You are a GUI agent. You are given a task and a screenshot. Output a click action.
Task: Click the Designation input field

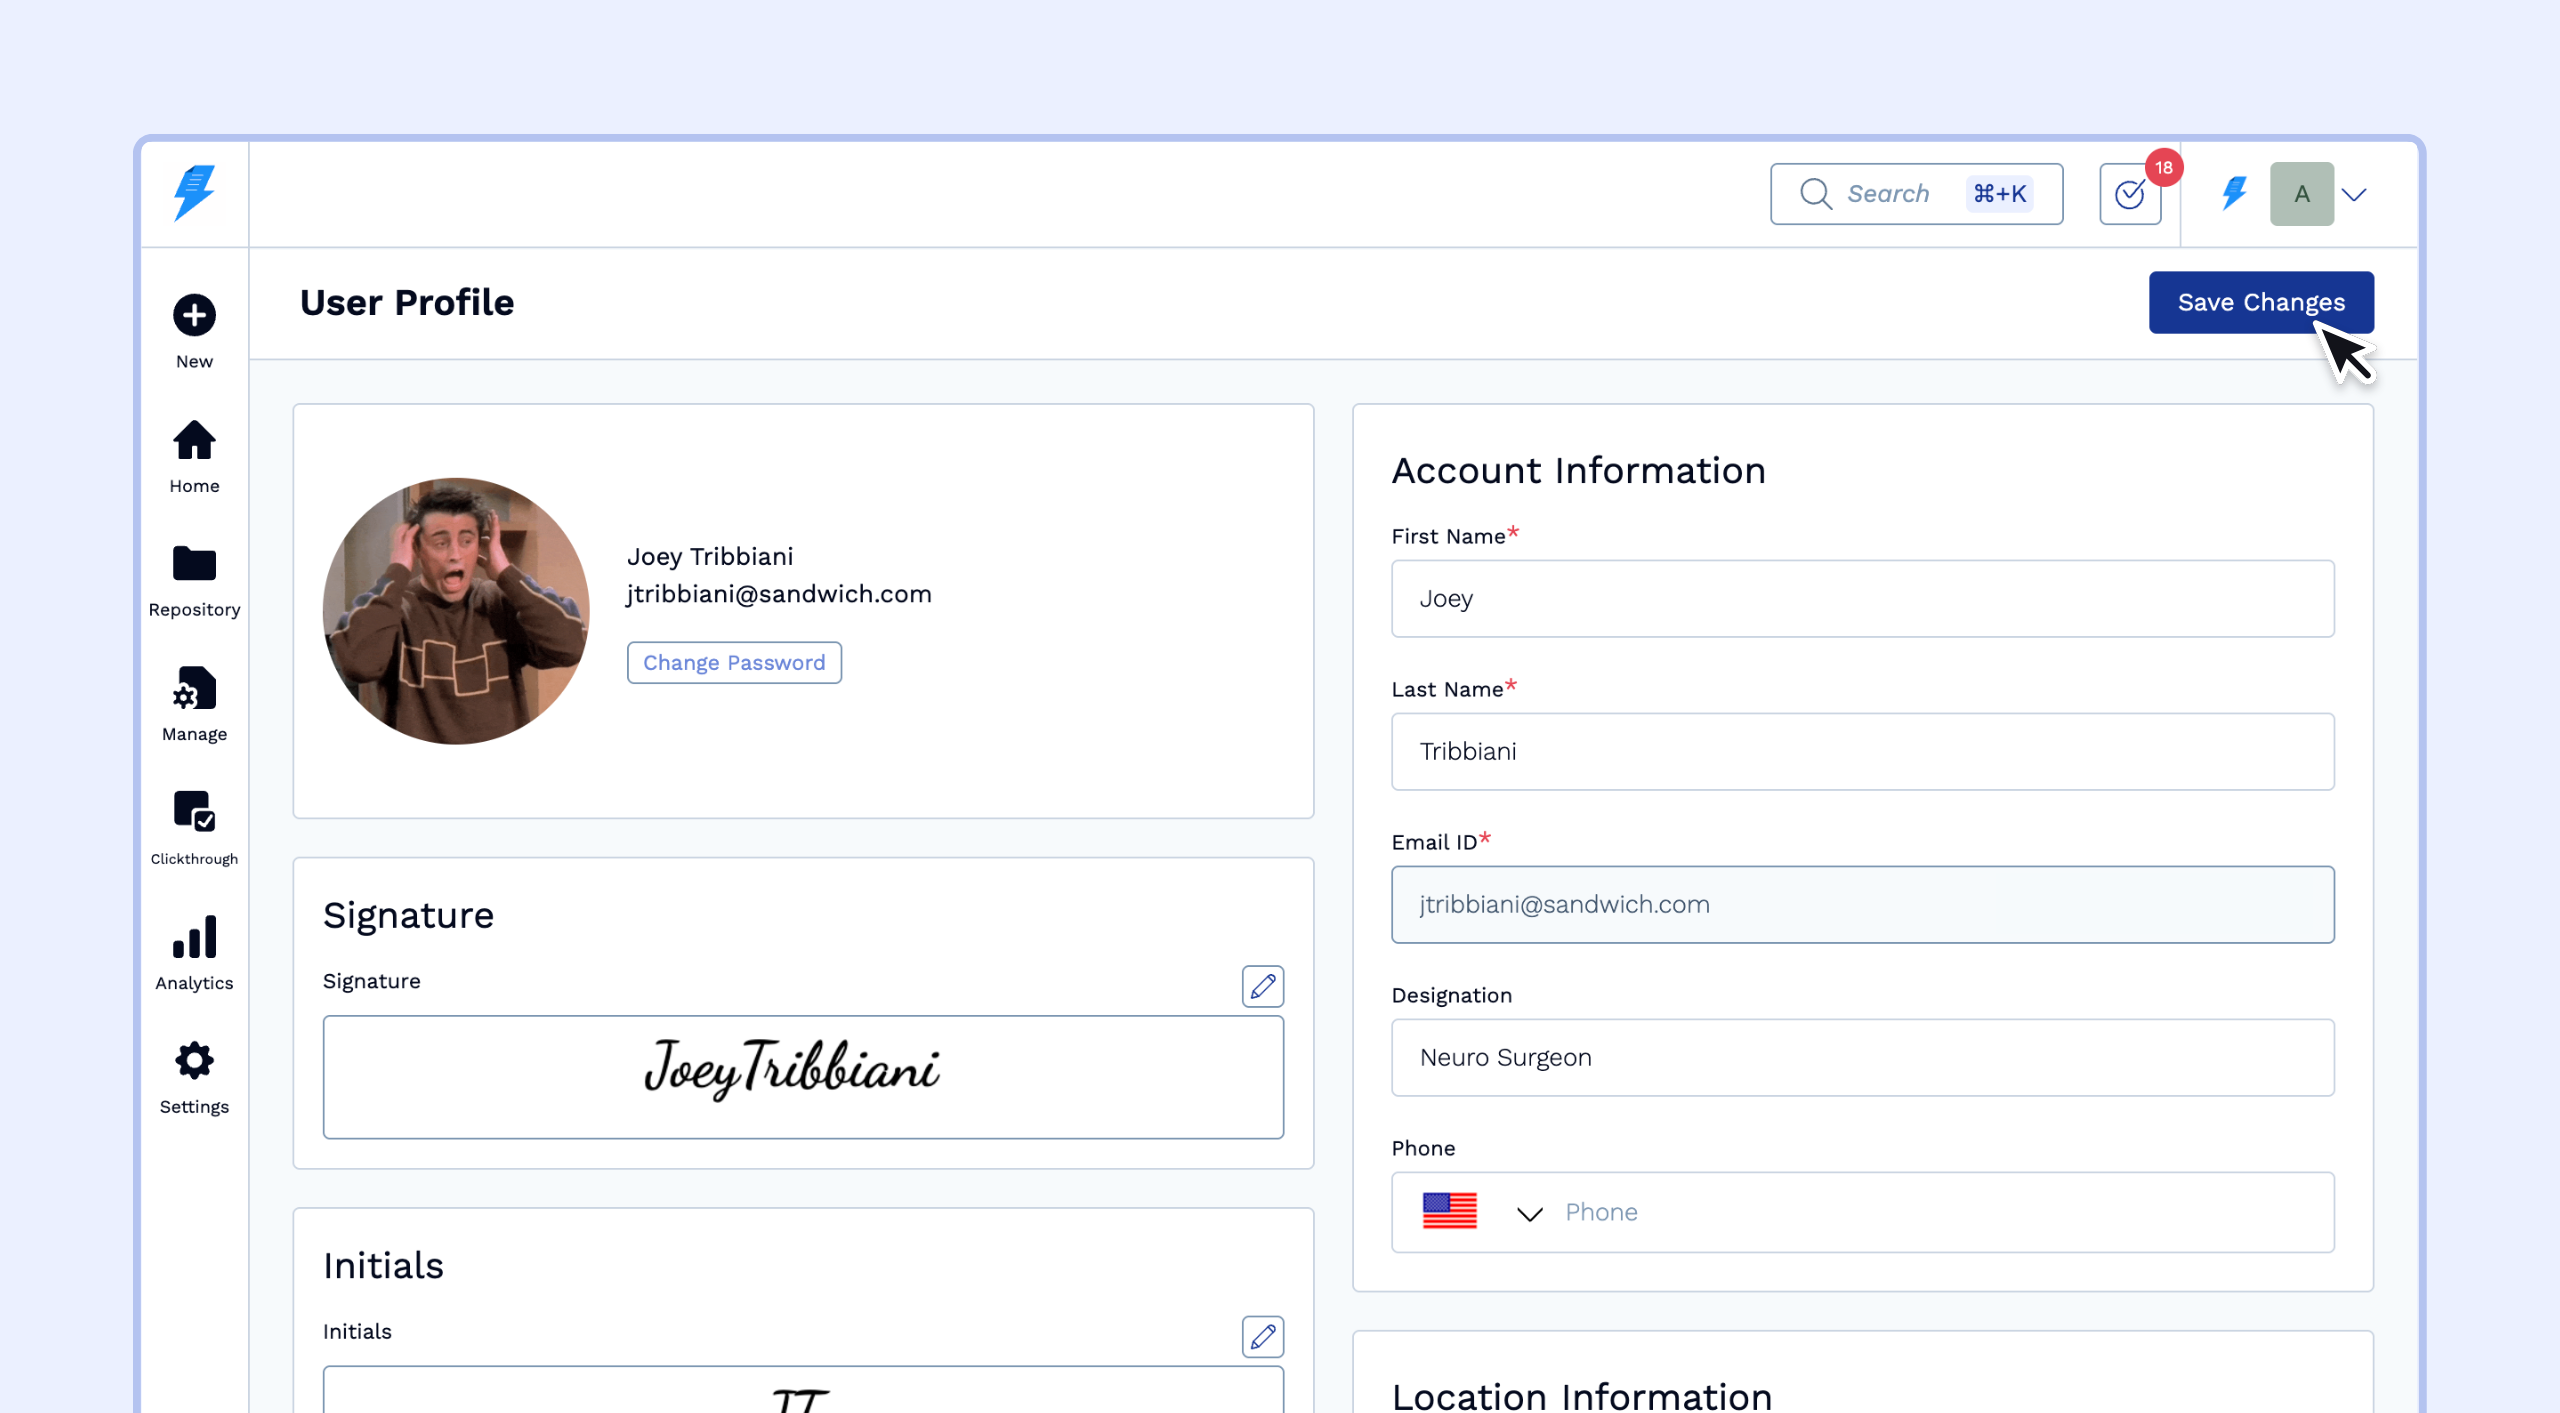click(1862, 1058)
